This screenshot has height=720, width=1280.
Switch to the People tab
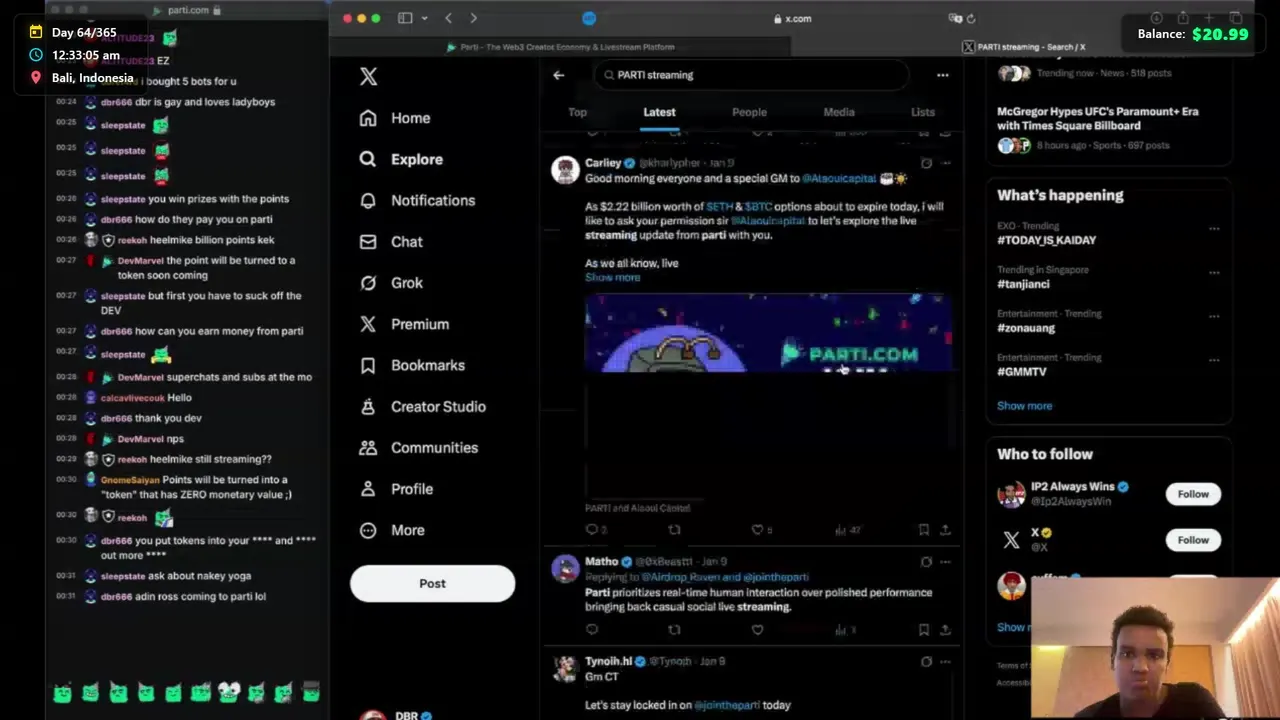tap(749, 112)
